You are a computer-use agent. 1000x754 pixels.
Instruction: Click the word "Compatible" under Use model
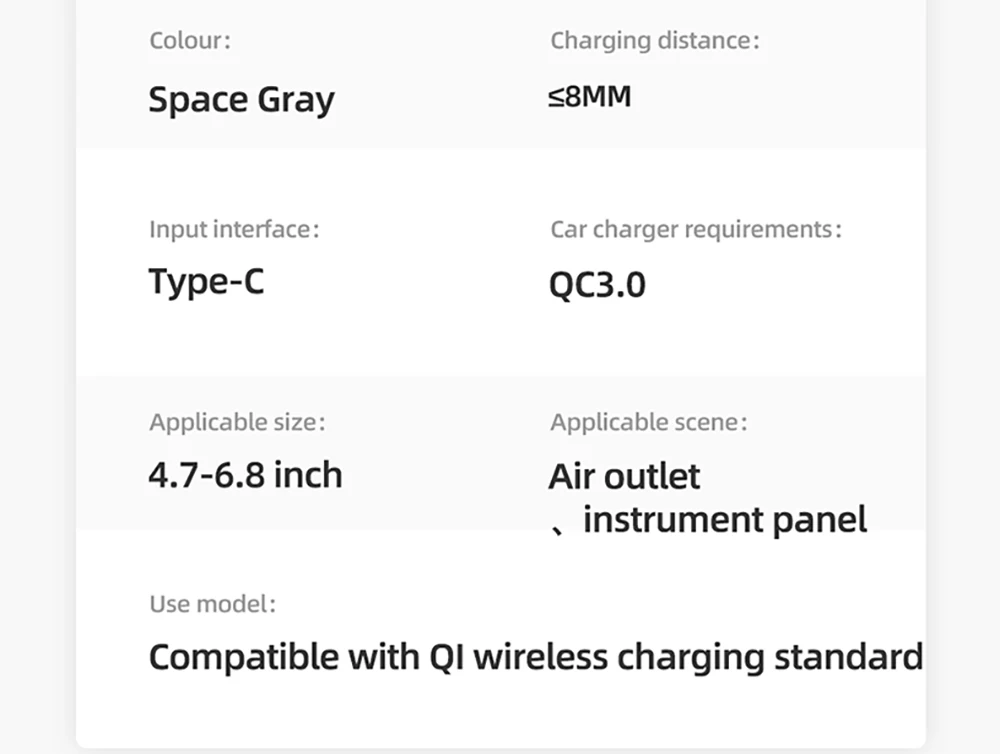244,657
